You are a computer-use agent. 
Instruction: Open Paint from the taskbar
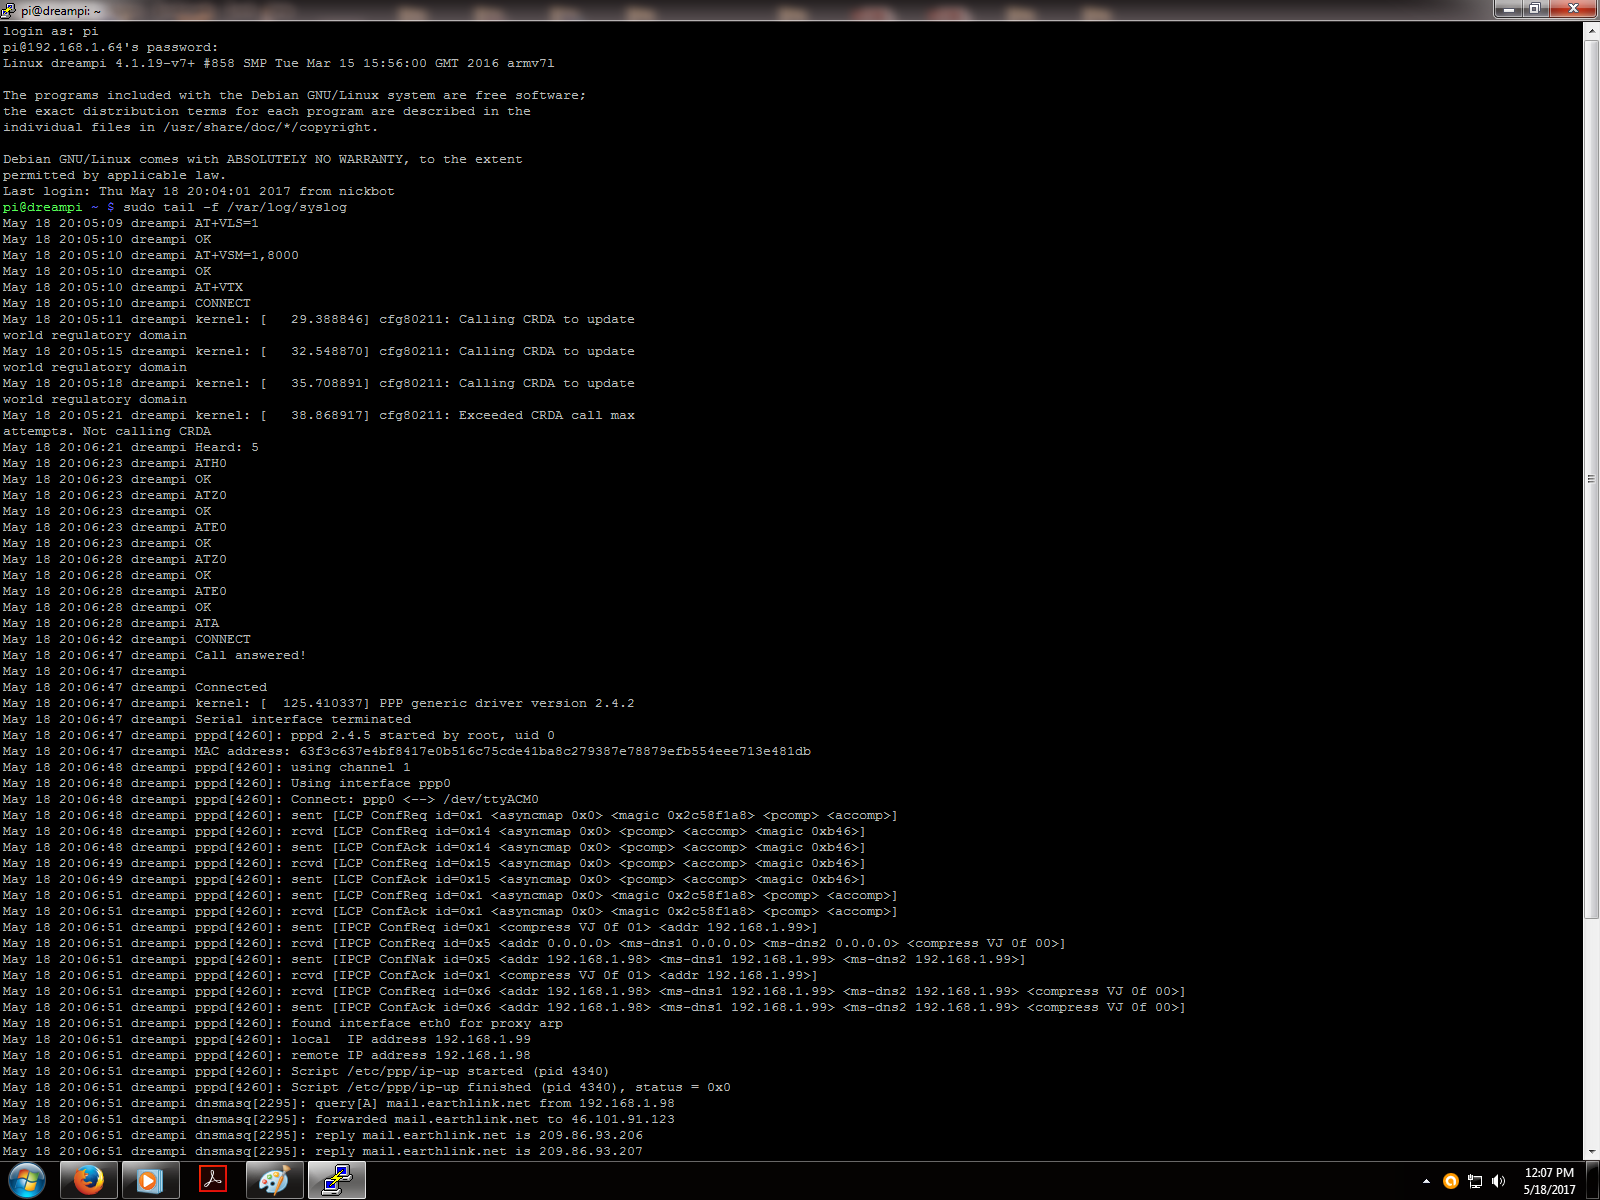click(275, 1181)
